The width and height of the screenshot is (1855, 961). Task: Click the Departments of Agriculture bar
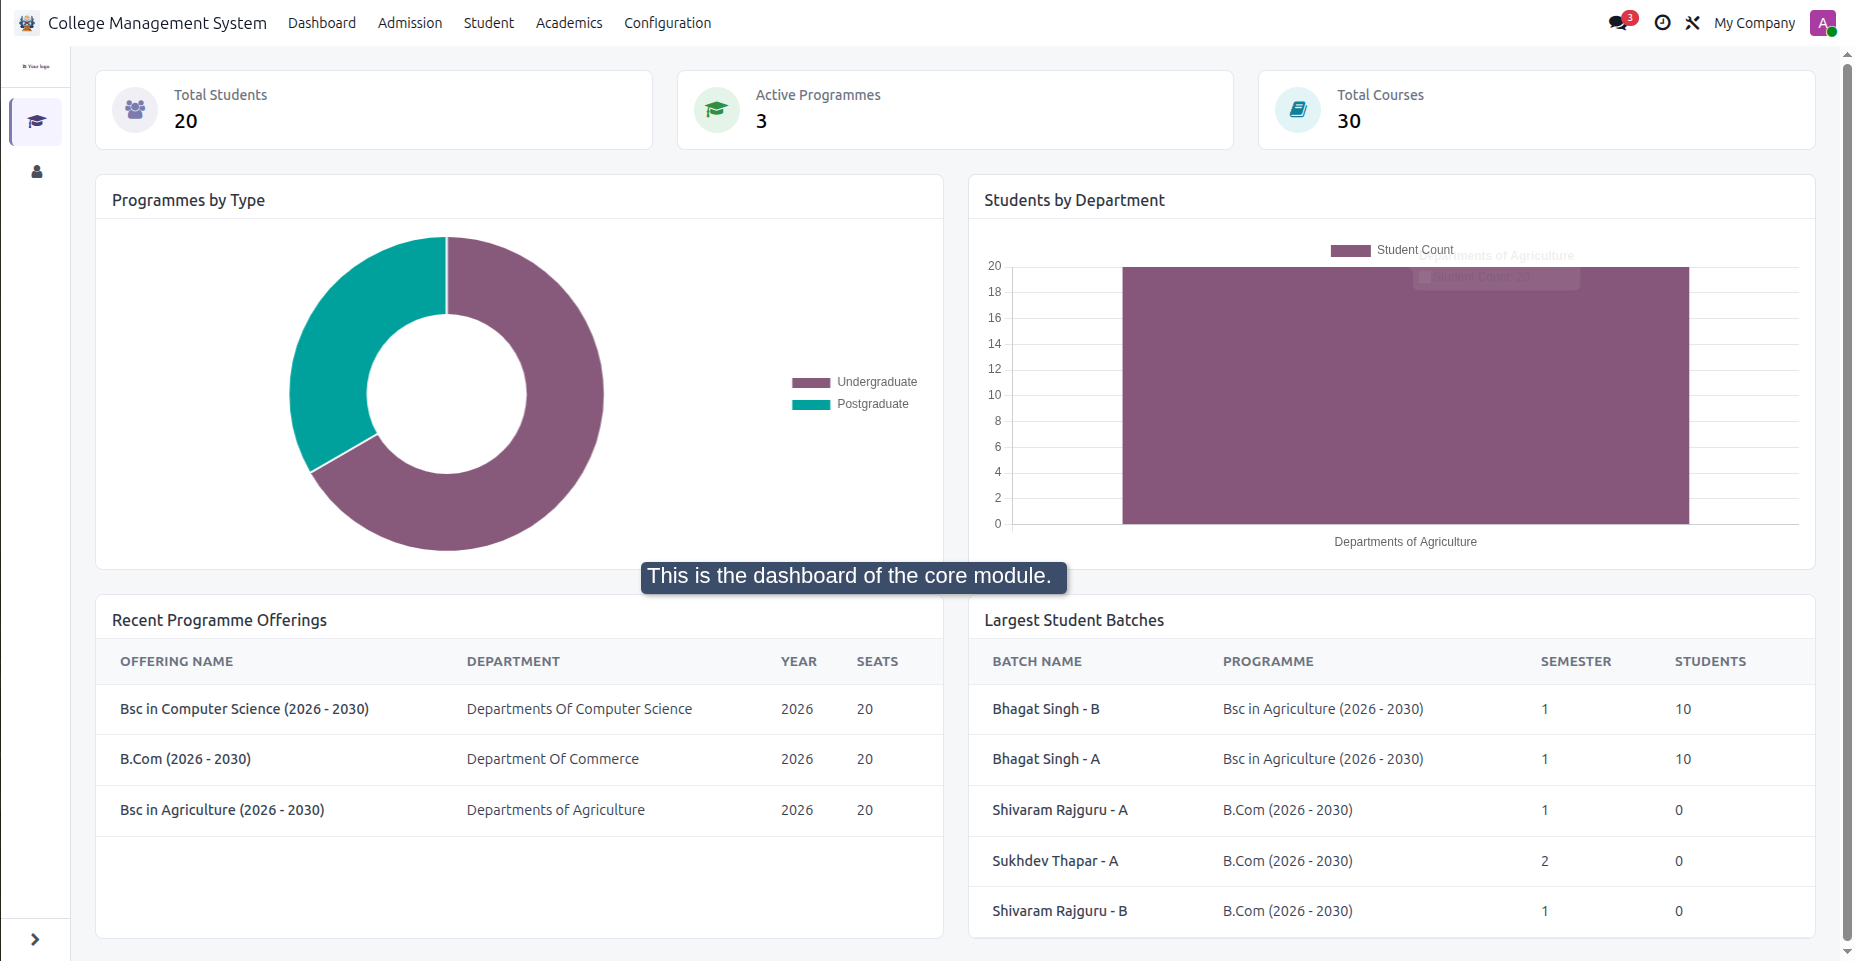click(1405, 395)
